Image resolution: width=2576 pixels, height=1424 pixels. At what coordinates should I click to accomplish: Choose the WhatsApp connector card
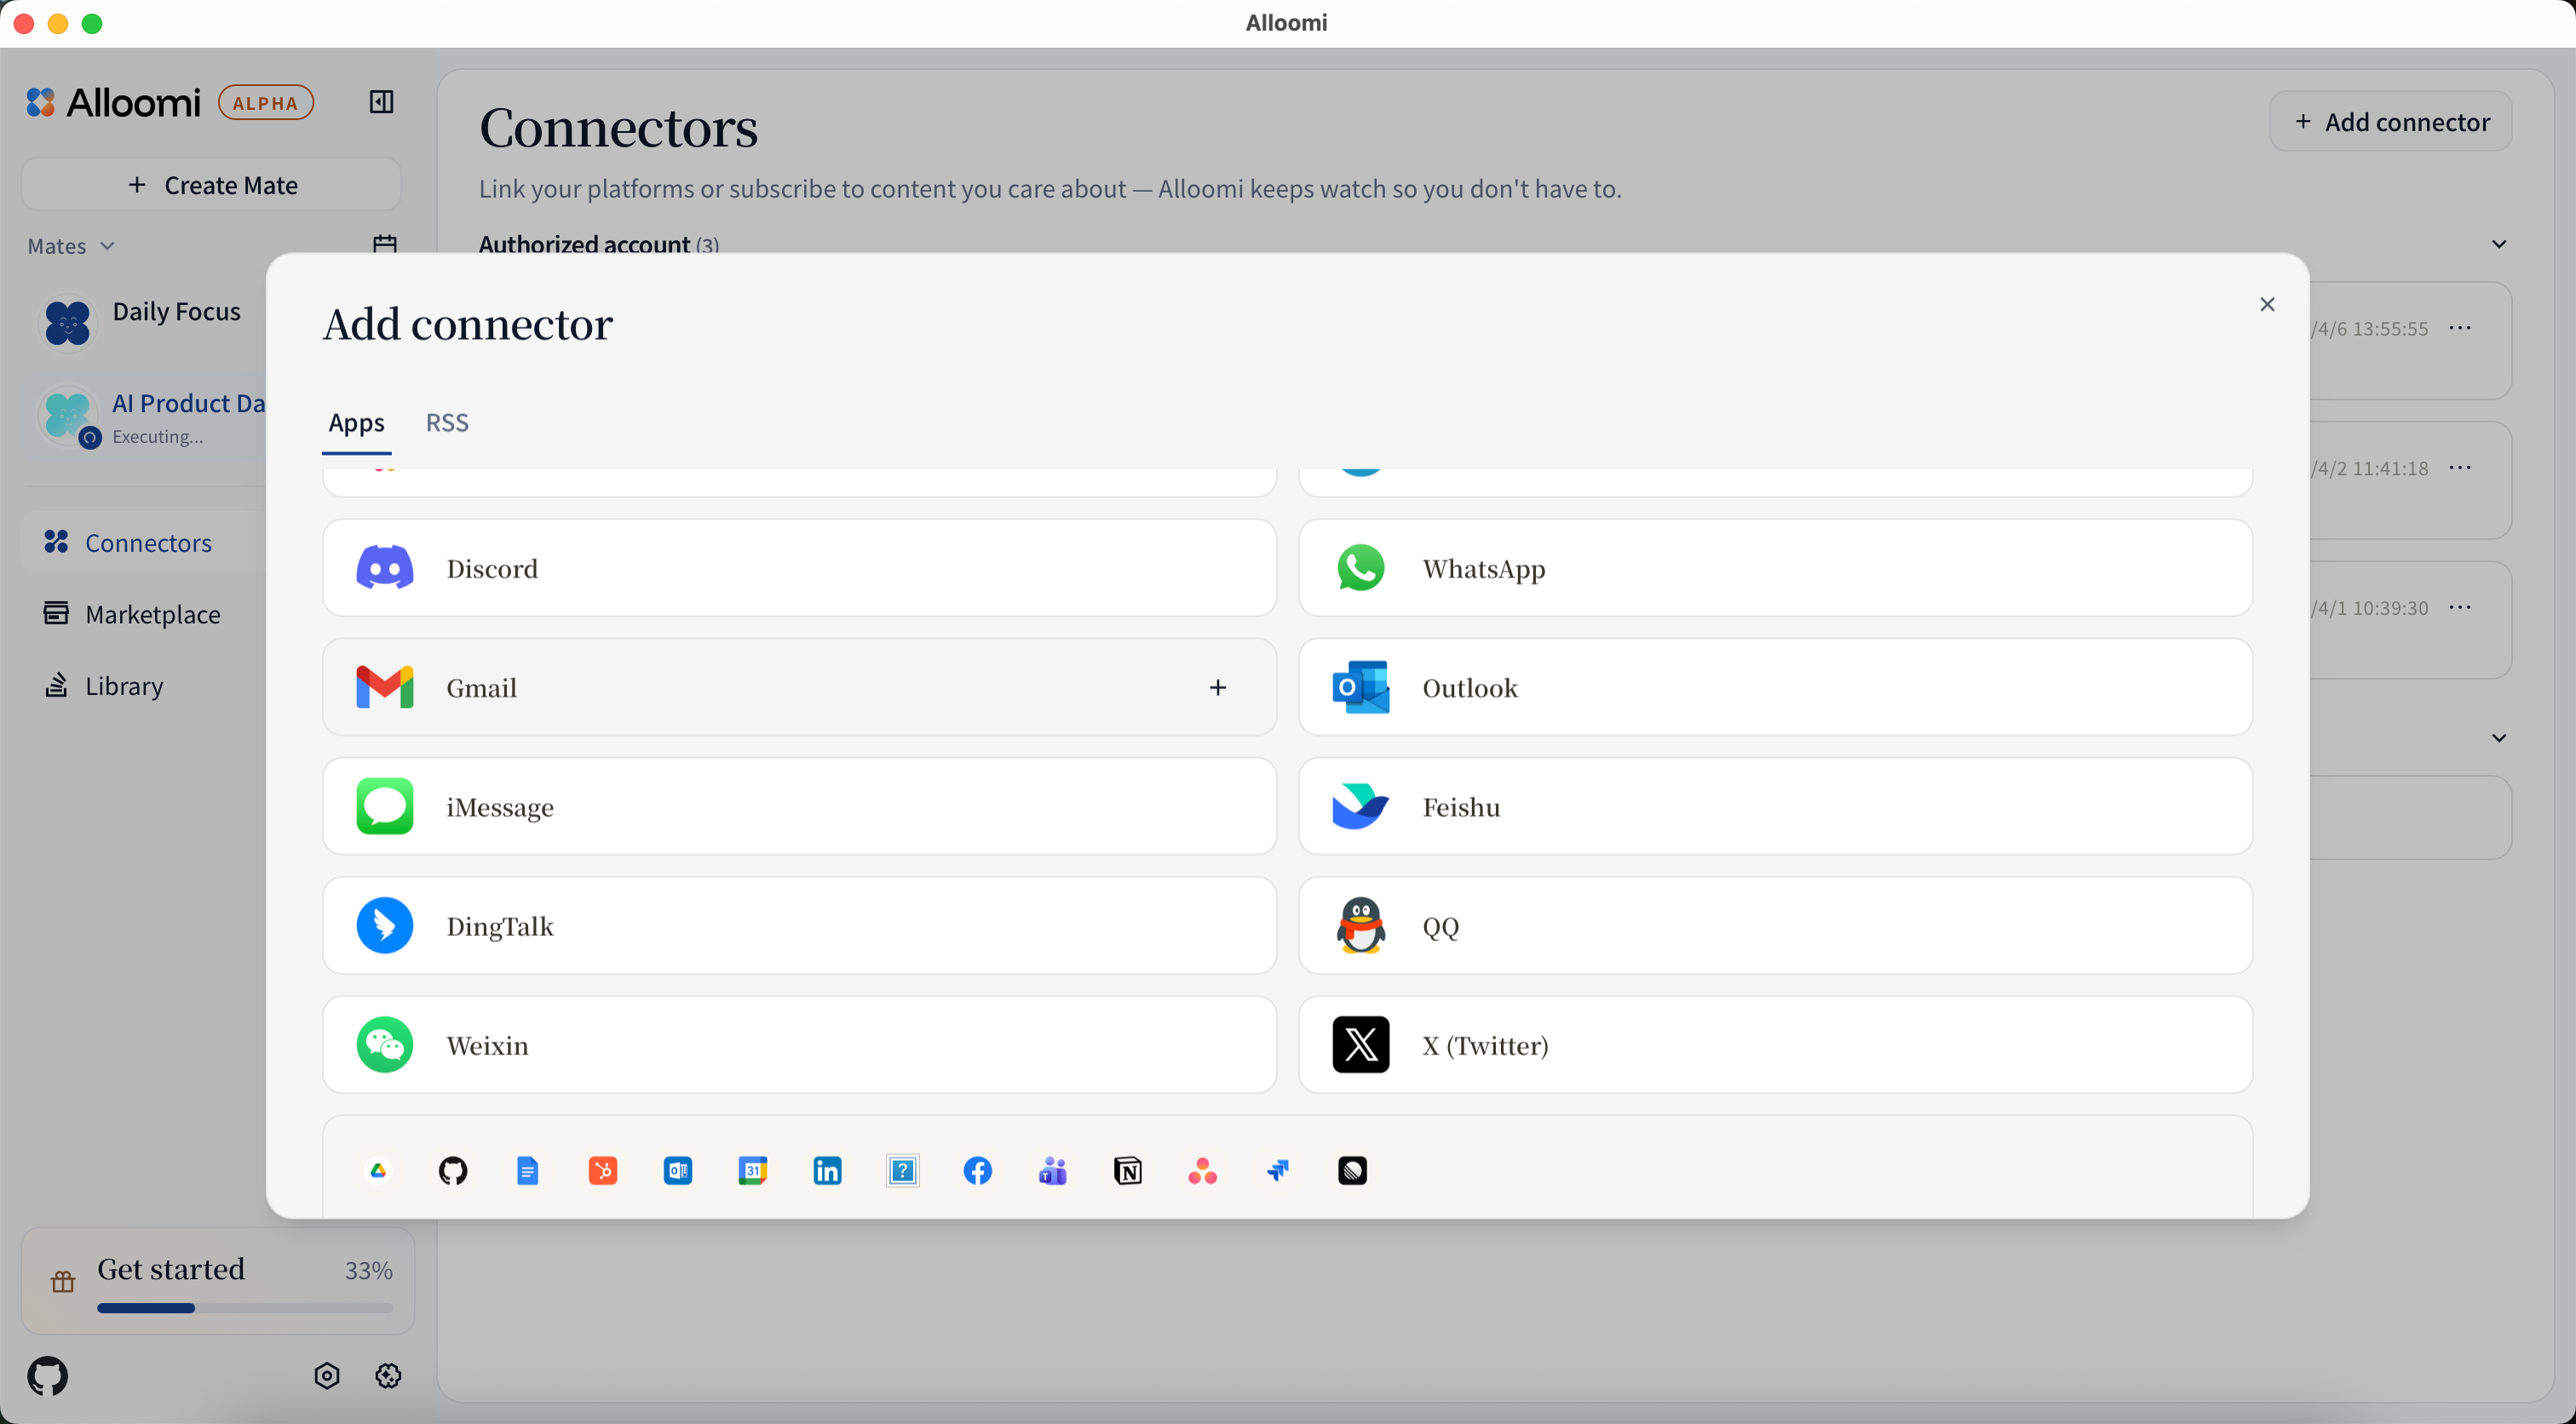[x=1774, y=568]
